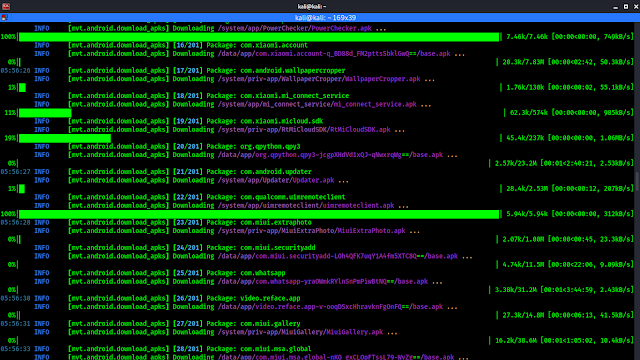Click the uimremoteclient 100% progress bar

(x=259, y=214)
